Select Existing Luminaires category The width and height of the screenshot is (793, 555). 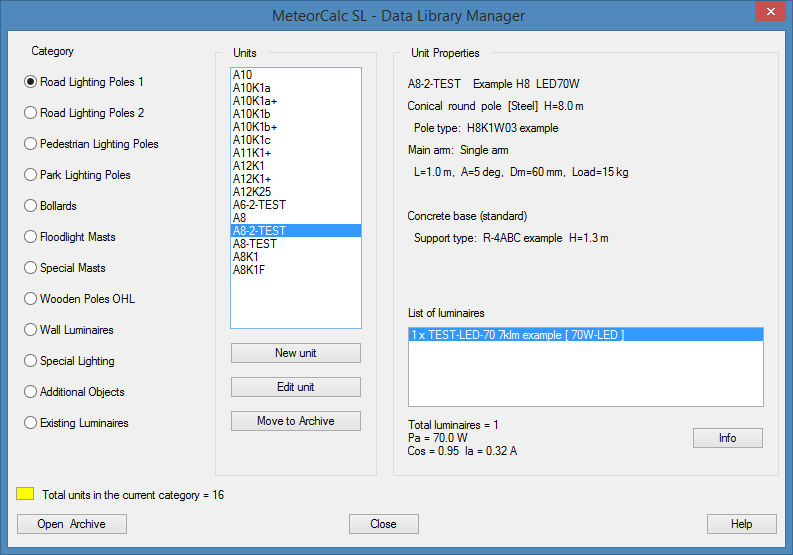click(x=76, y=423)
